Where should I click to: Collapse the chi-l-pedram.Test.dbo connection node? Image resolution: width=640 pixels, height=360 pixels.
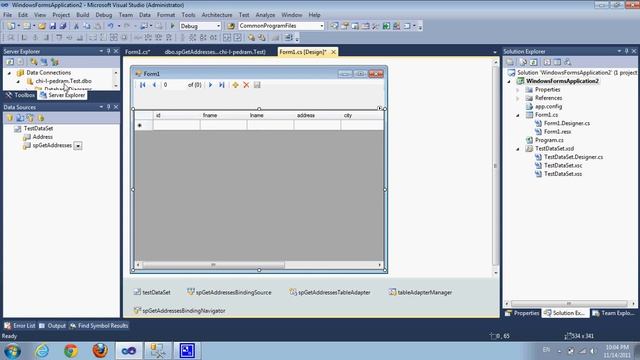[18, 81]
